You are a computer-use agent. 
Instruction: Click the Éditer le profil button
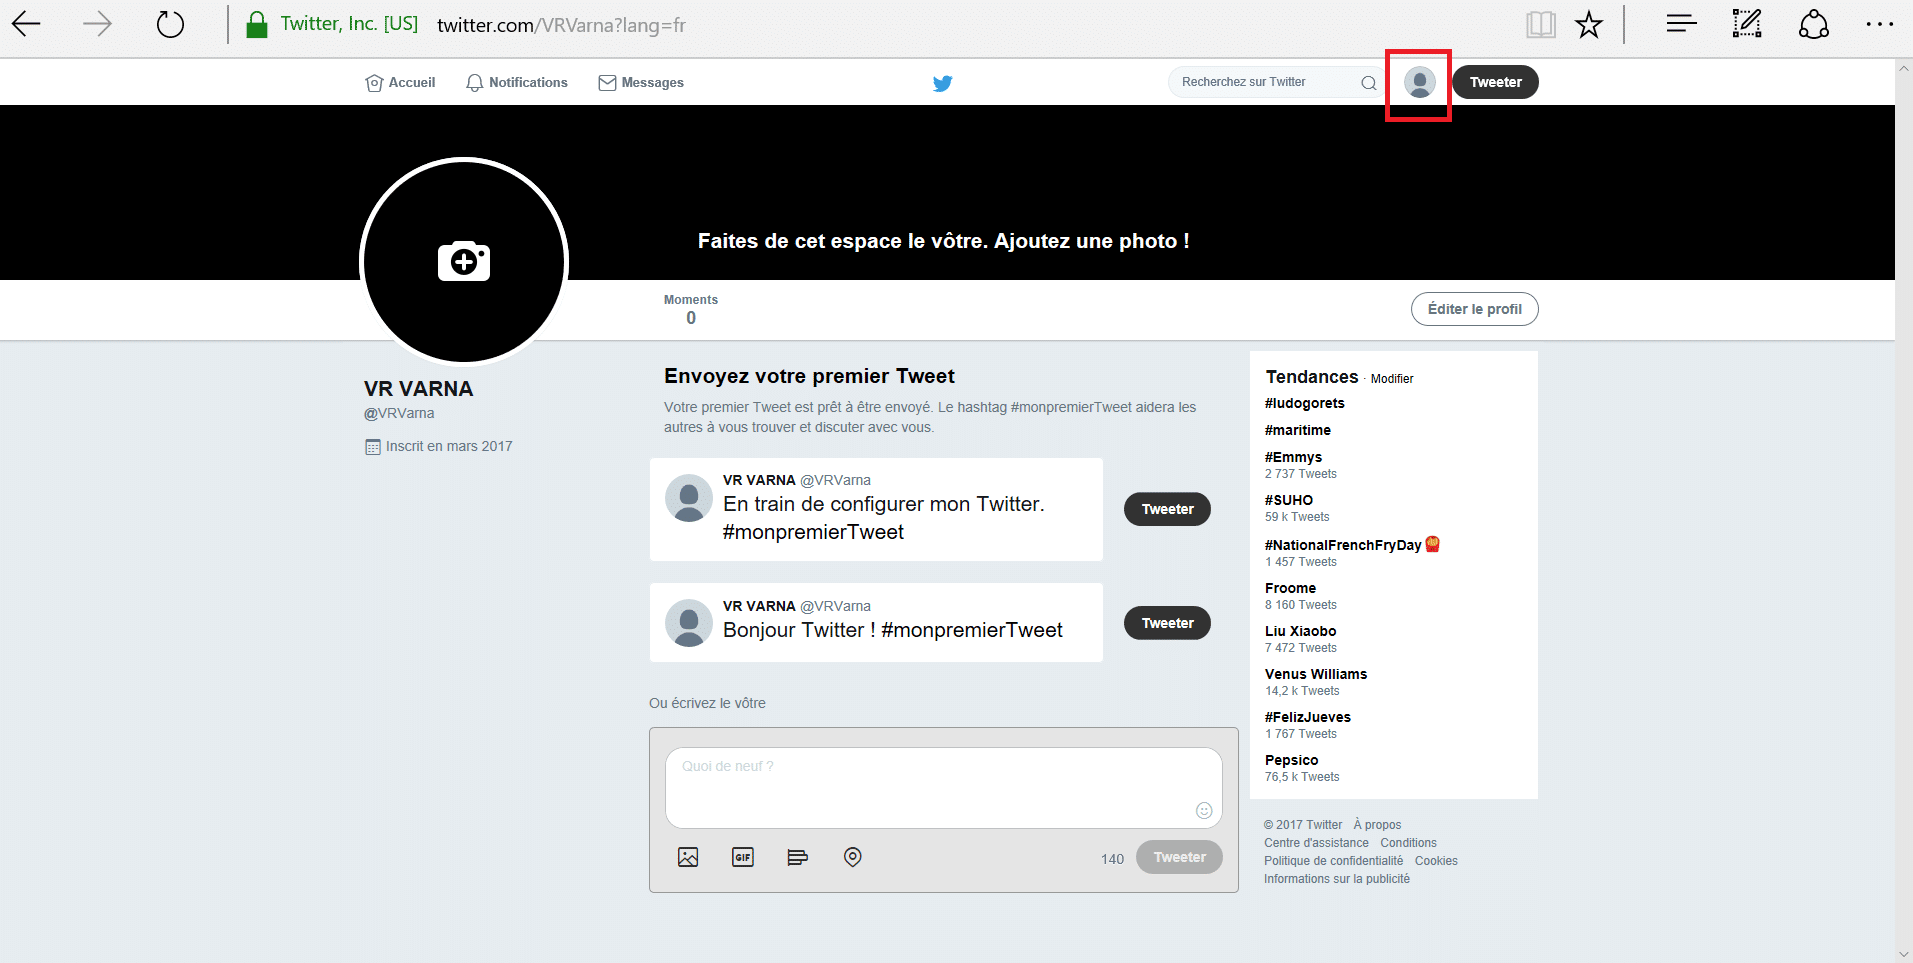[x=1475, y=309]
